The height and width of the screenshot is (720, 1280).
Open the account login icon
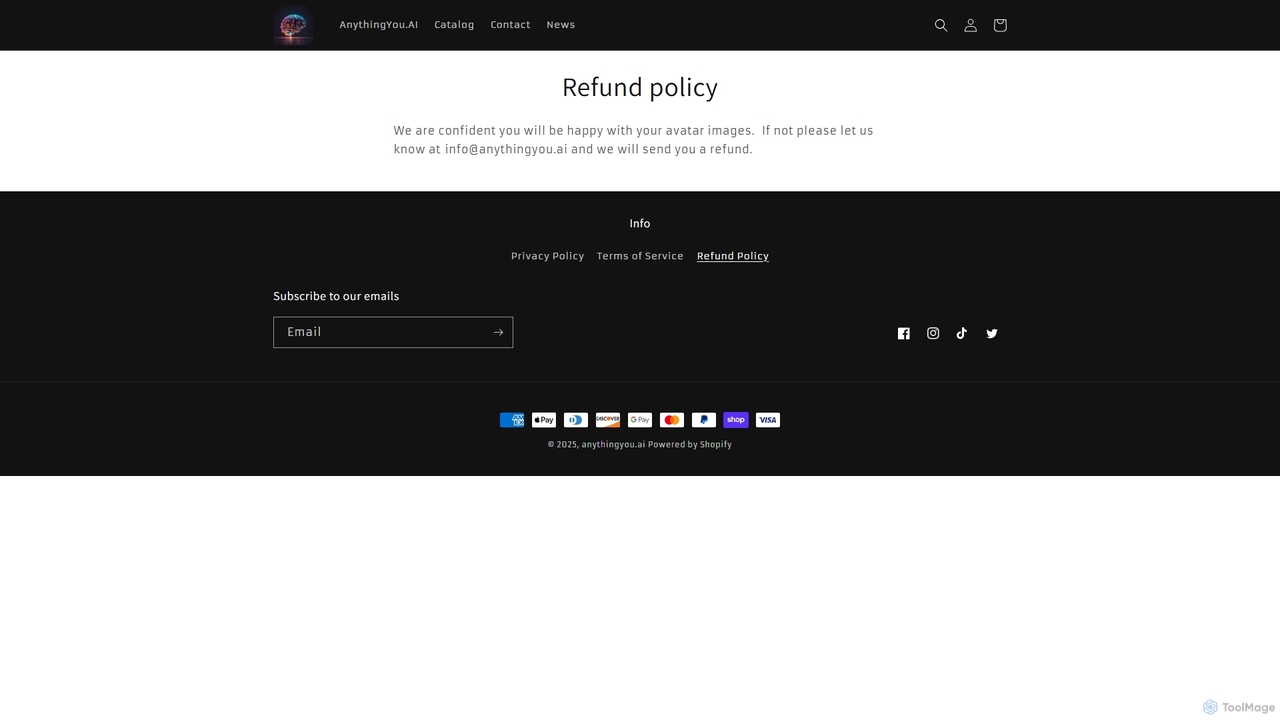click(x=970, y=25)
